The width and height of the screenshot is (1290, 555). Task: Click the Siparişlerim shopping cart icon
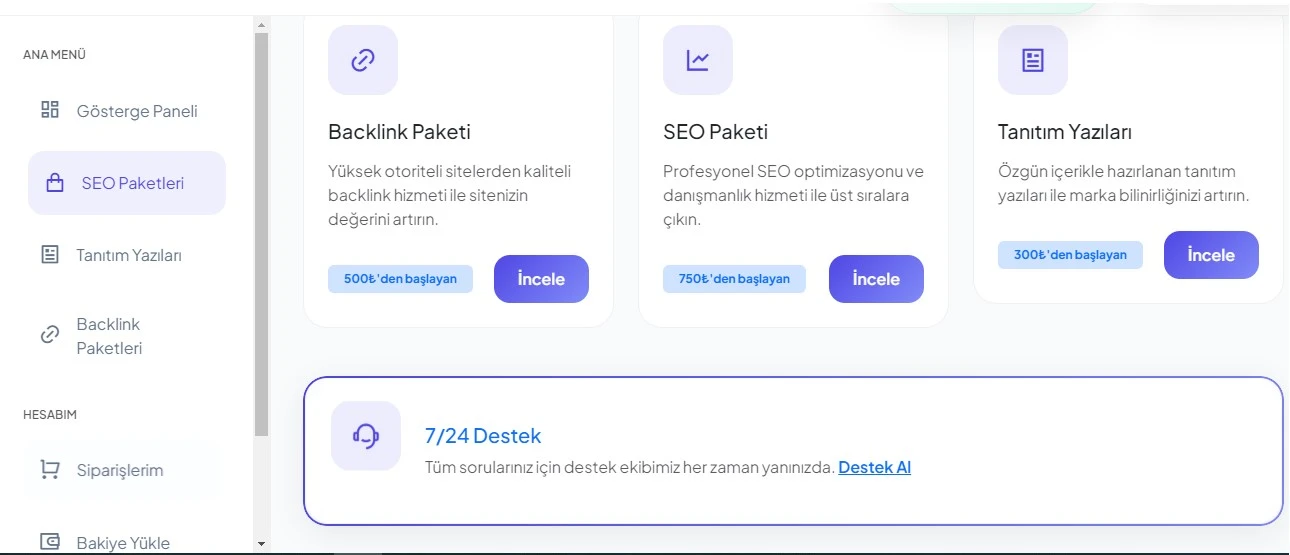coord(50,469)
